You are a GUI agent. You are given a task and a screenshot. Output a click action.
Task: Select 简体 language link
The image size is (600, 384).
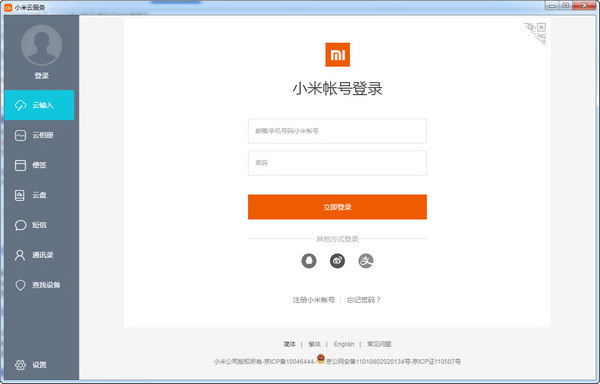[289, 344]
